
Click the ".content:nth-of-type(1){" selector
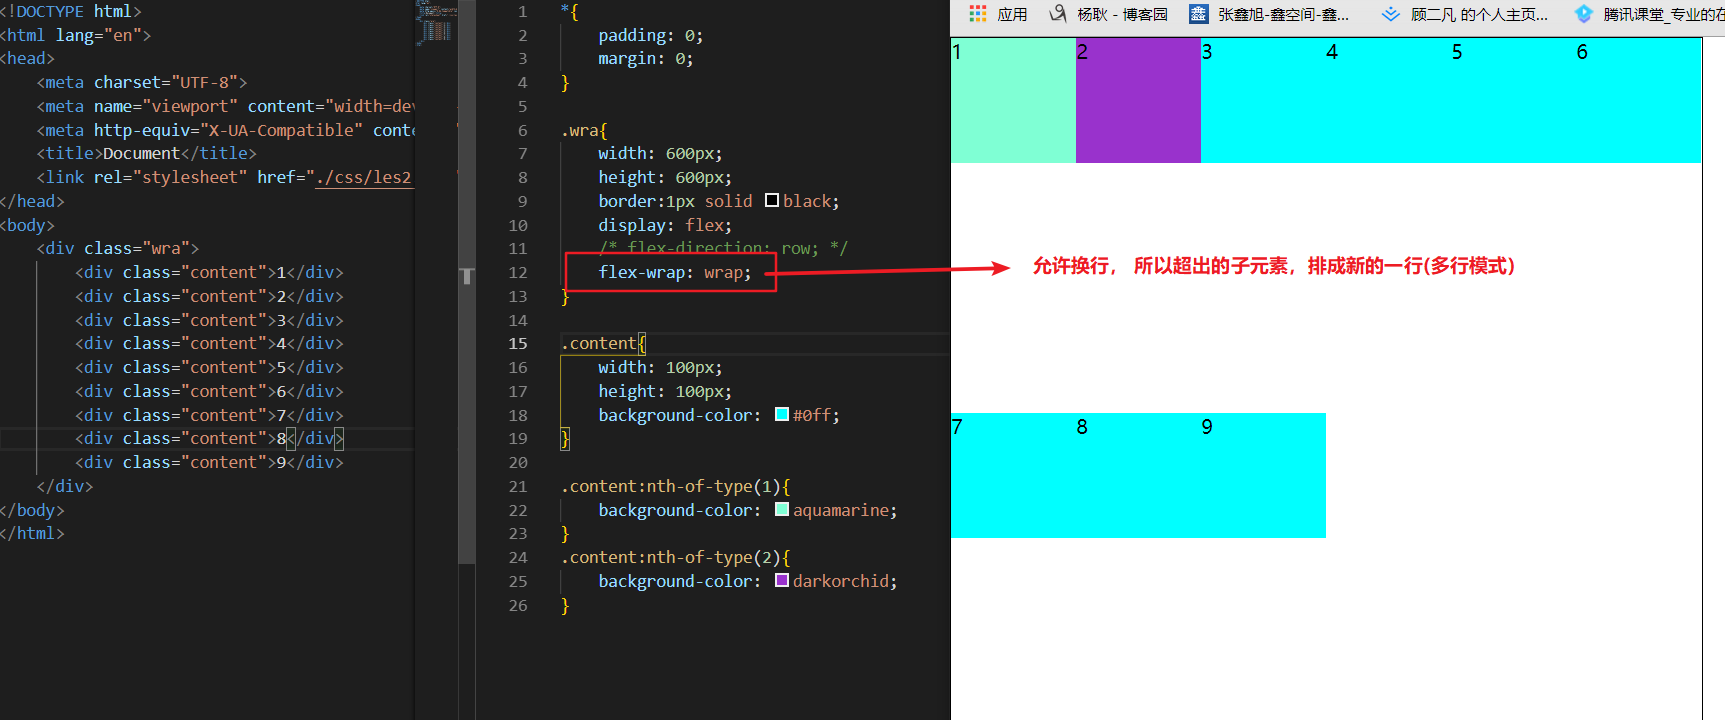[x=676, y=486]
